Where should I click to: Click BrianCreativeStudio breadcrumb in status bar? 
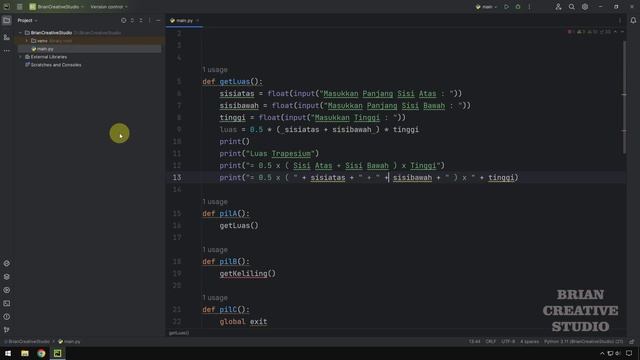point(27,342)
